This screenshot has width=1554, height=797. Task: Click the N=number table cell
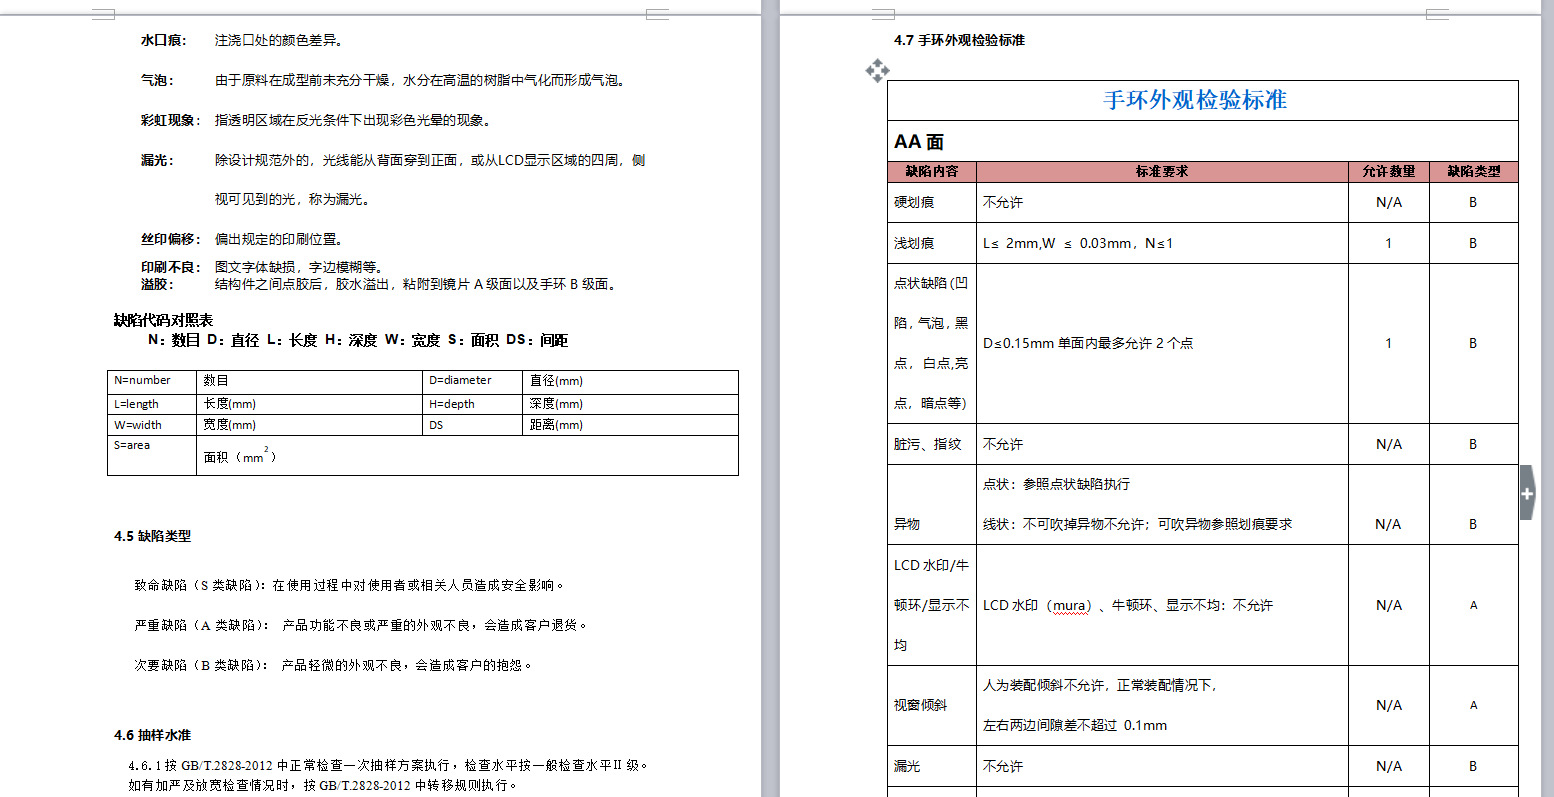point(152,382)
